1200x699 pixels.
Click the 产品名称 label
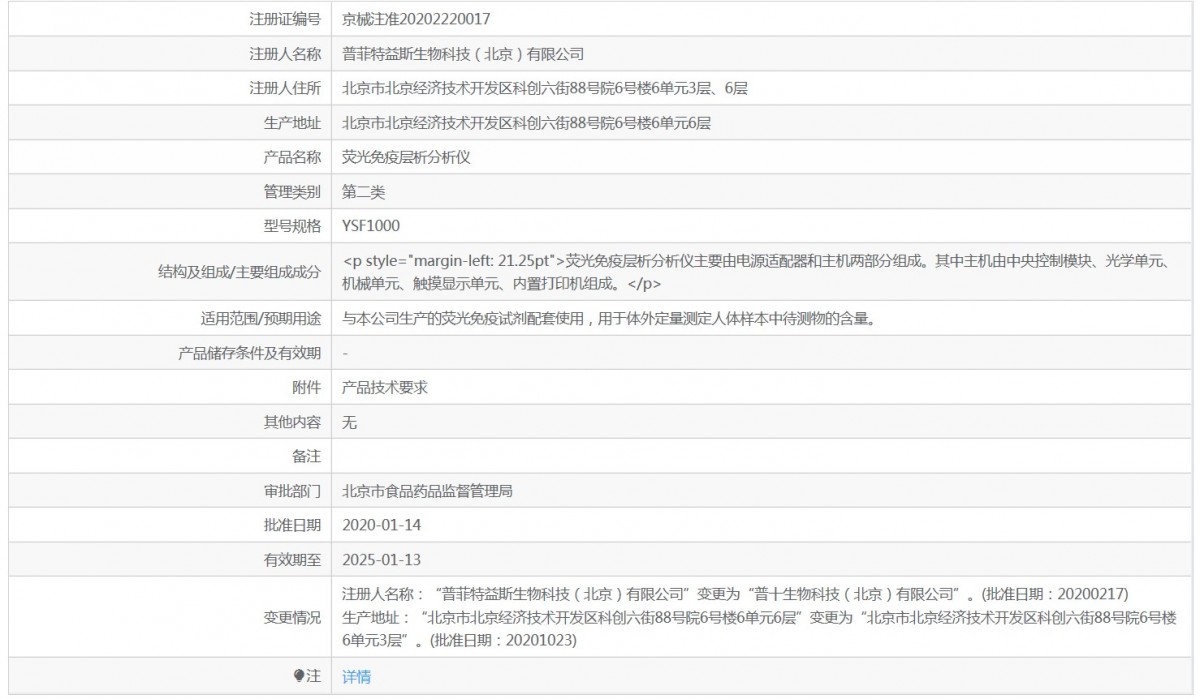point(292,157)
